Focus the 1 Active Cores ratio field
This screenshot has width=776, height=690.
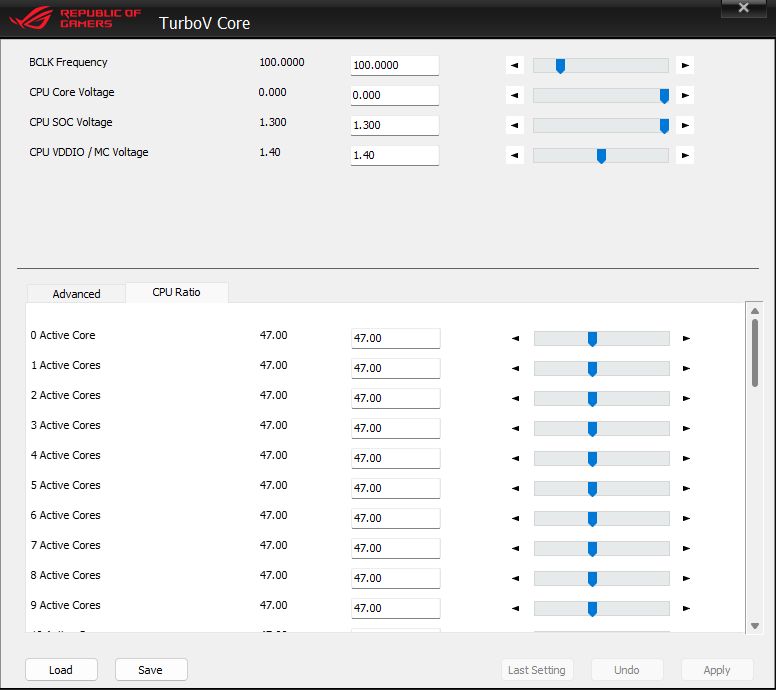[x=395, y=369]
